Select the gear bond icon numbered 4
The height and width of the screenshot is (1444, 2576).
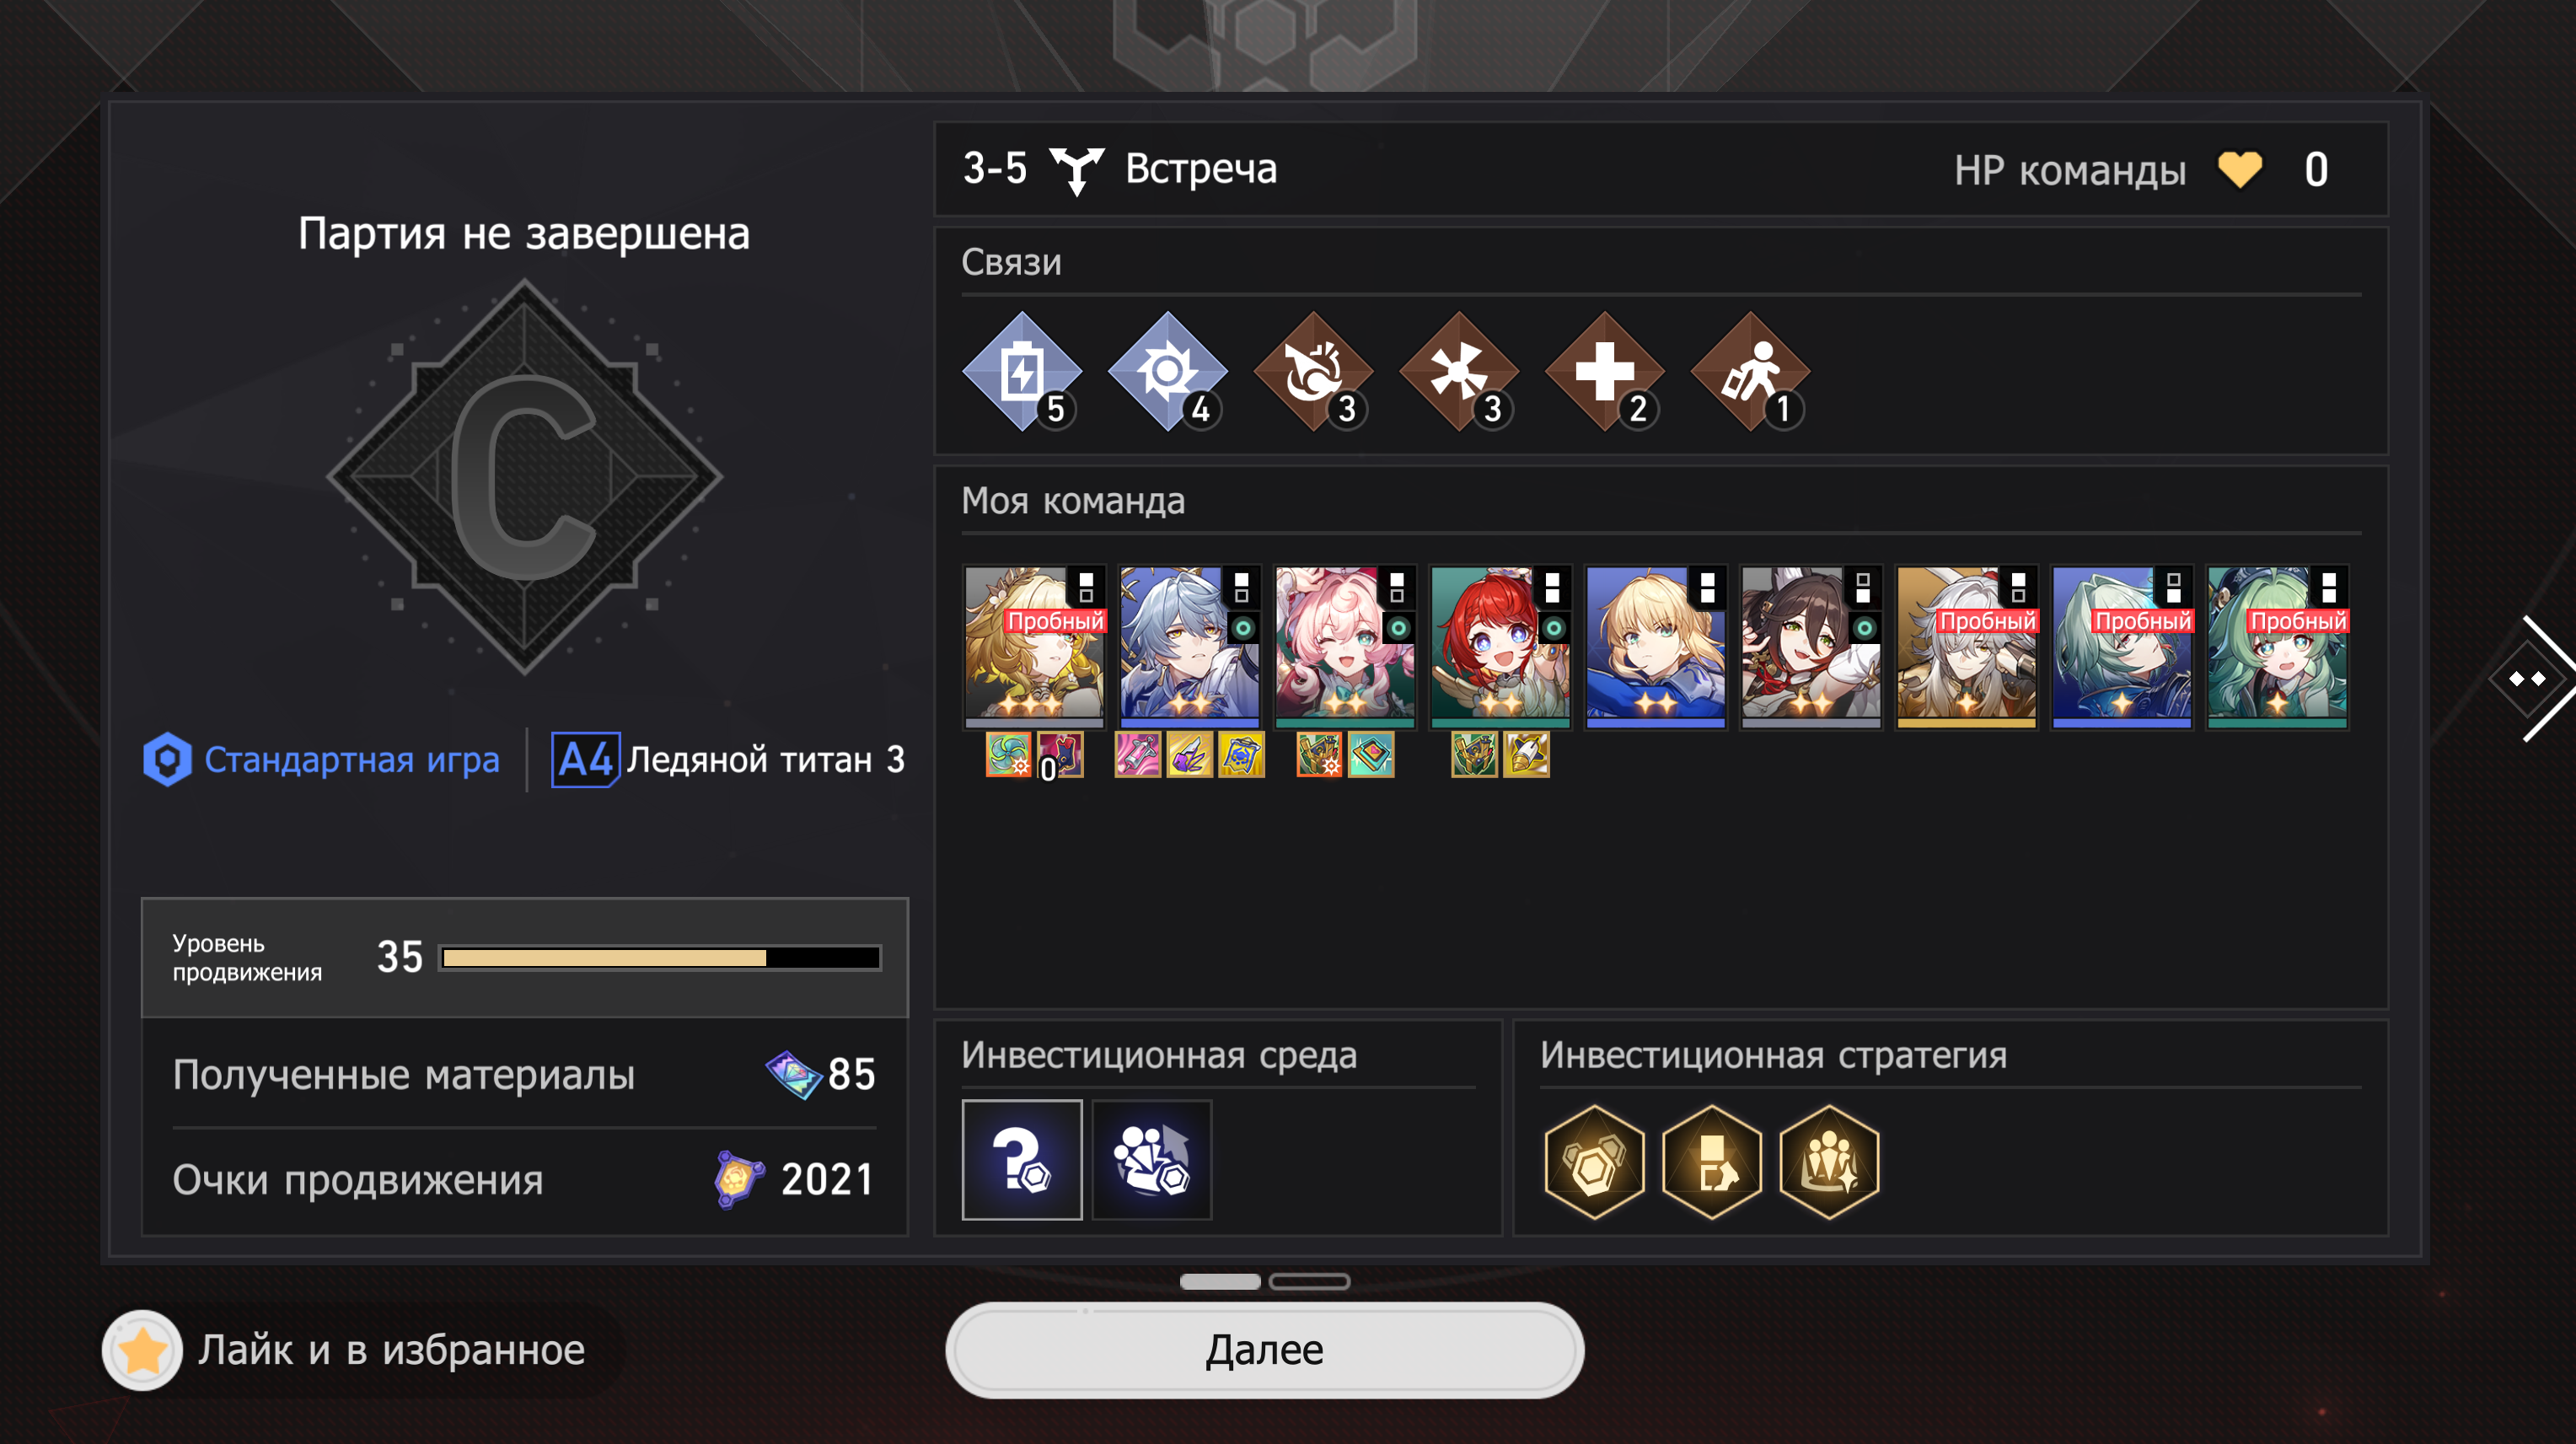click(x=1167, y=372)
